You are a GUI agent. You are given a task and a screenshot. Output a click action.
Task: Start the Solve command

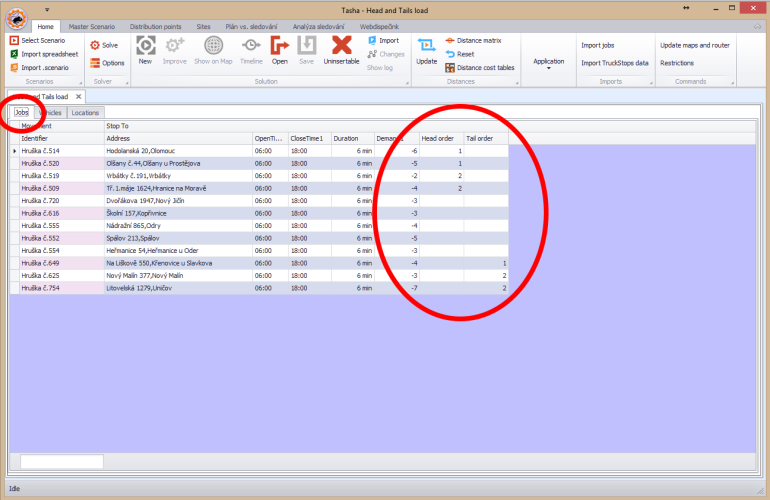(x=104, y=45)
